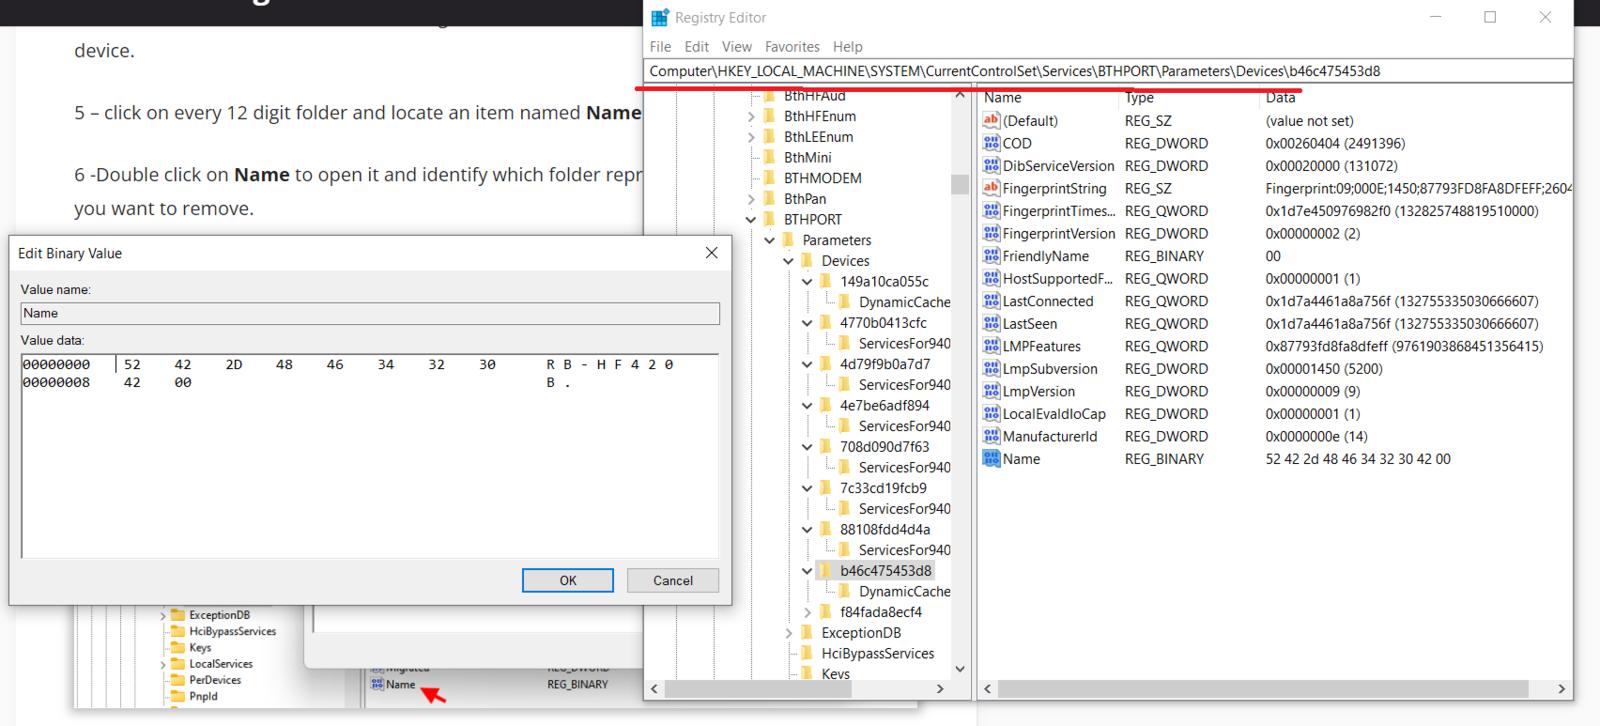
Task: Expand the f84fada8ecf4 device key
Action: (808, 612)
